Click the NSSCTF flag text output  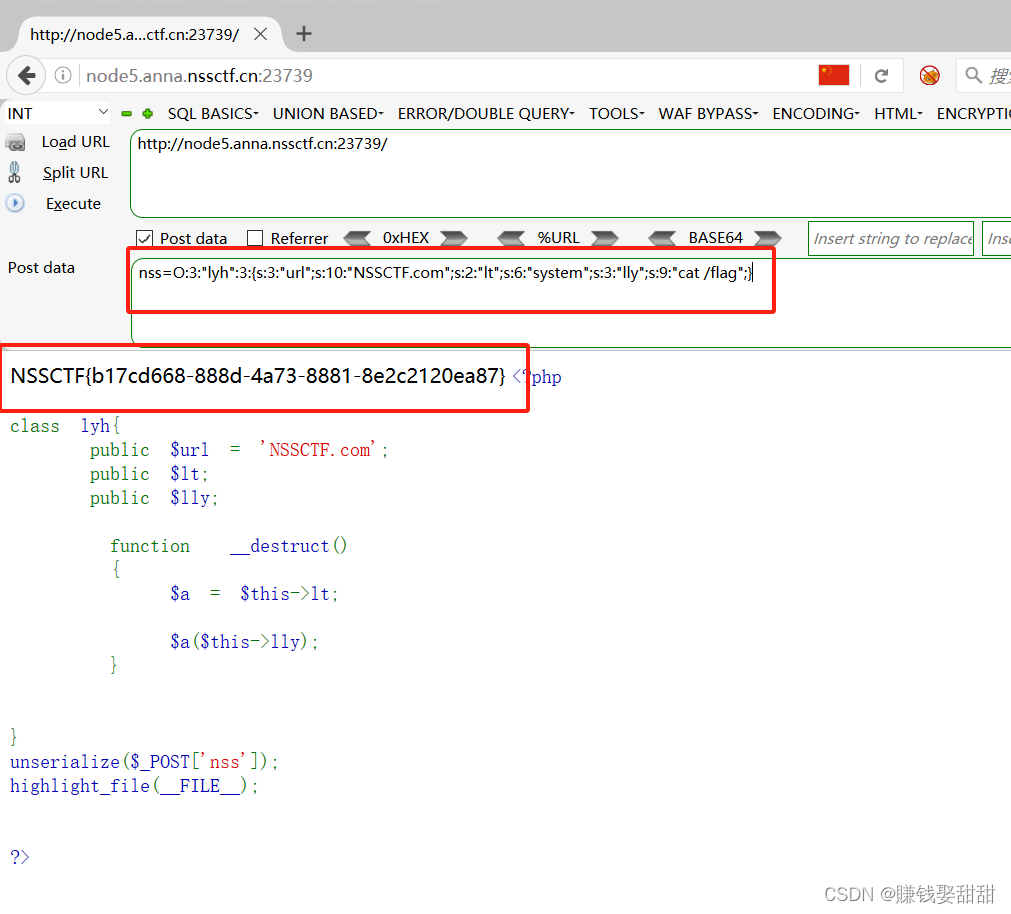(258, 376)
